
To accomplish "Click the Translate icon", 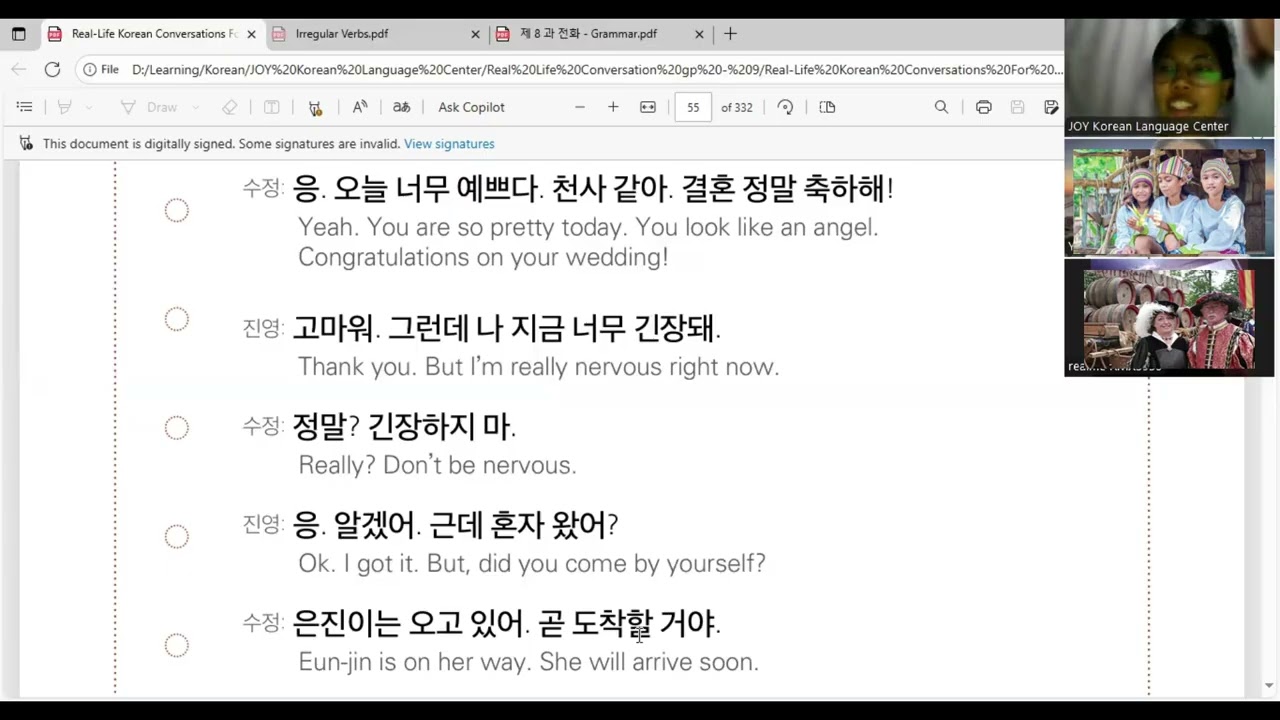I will tap(401, 107).
